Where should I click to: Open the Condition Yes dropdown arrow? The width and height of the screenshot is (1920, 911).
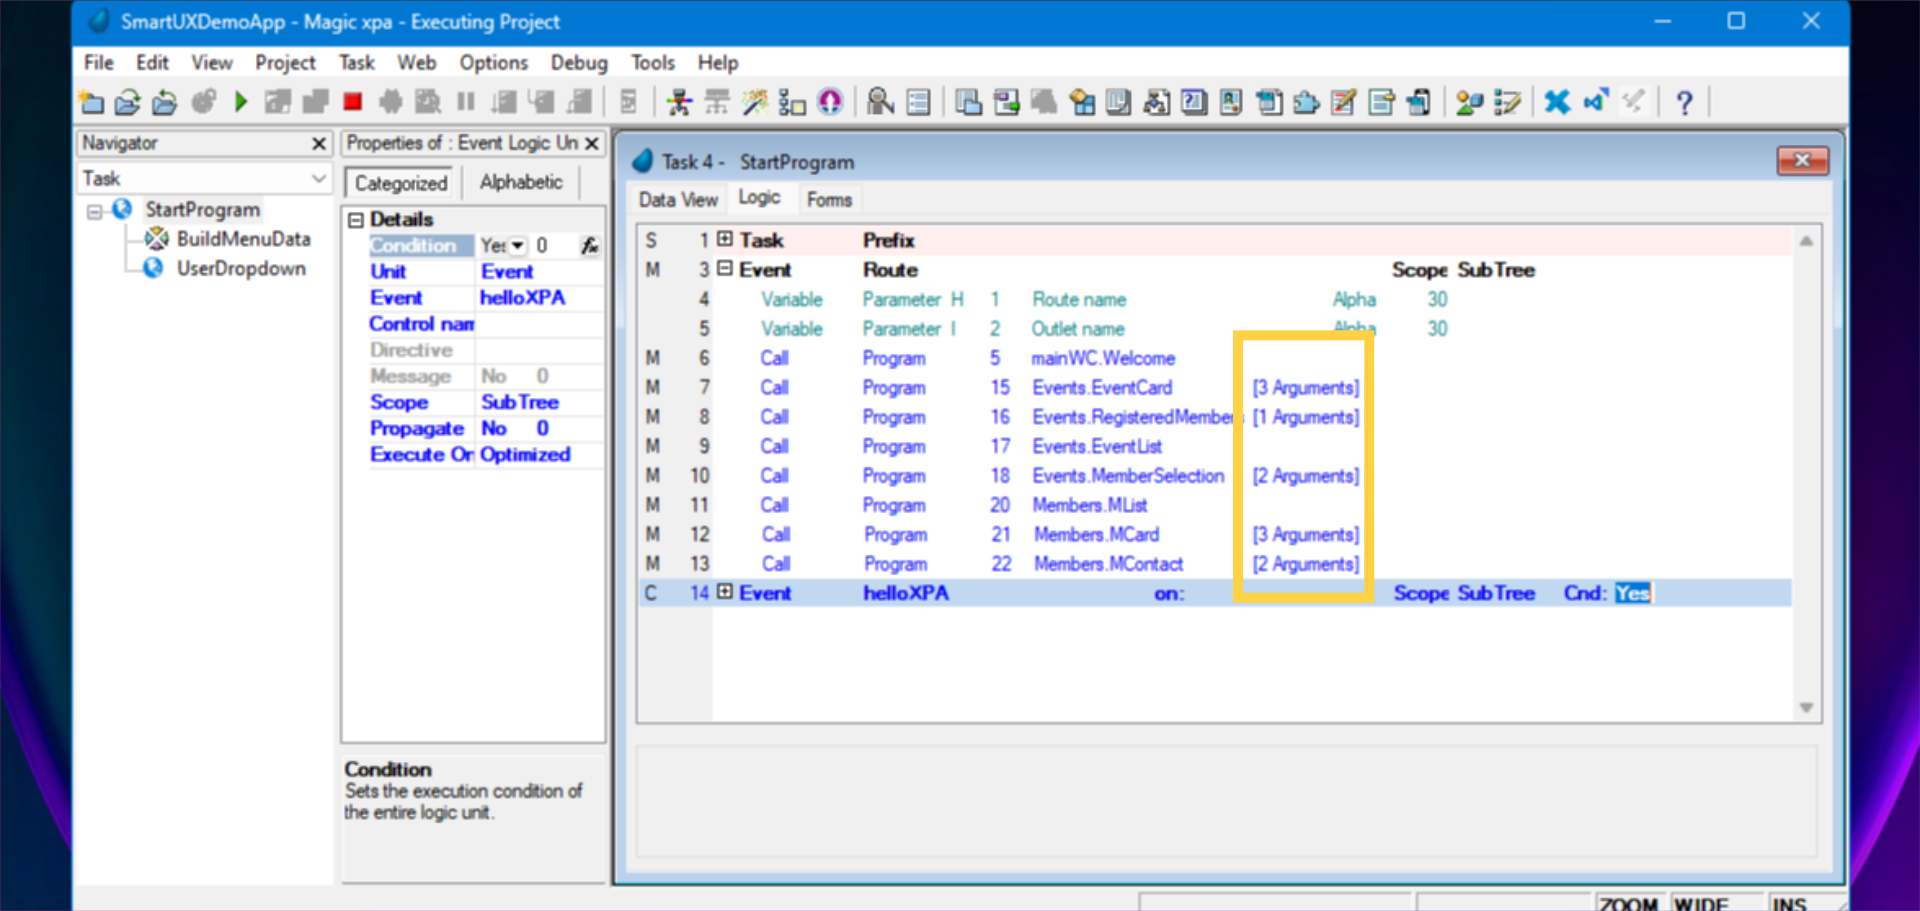tap(517, 245)
